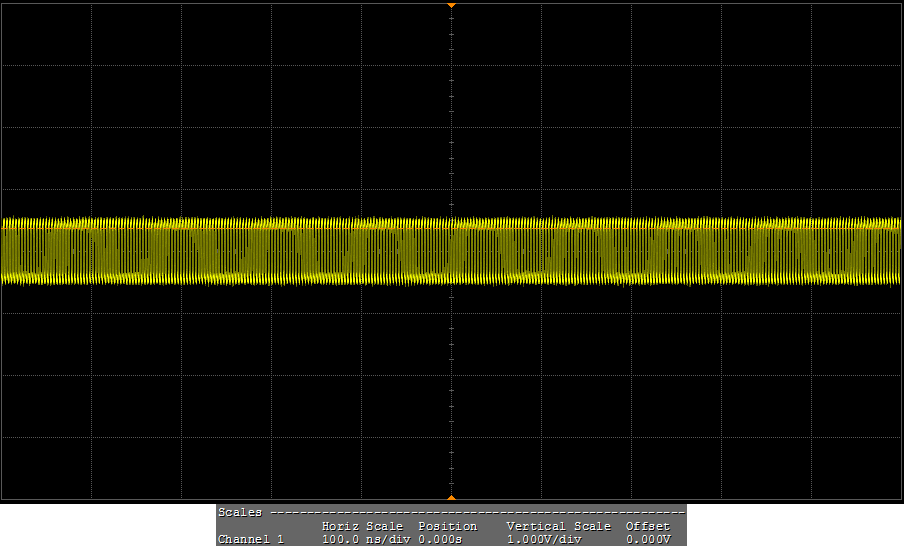Image resolution: width=904 pixels, height=546 pixels.
Task: Click the top-right corner graticule cell
Action: point(856,34)
